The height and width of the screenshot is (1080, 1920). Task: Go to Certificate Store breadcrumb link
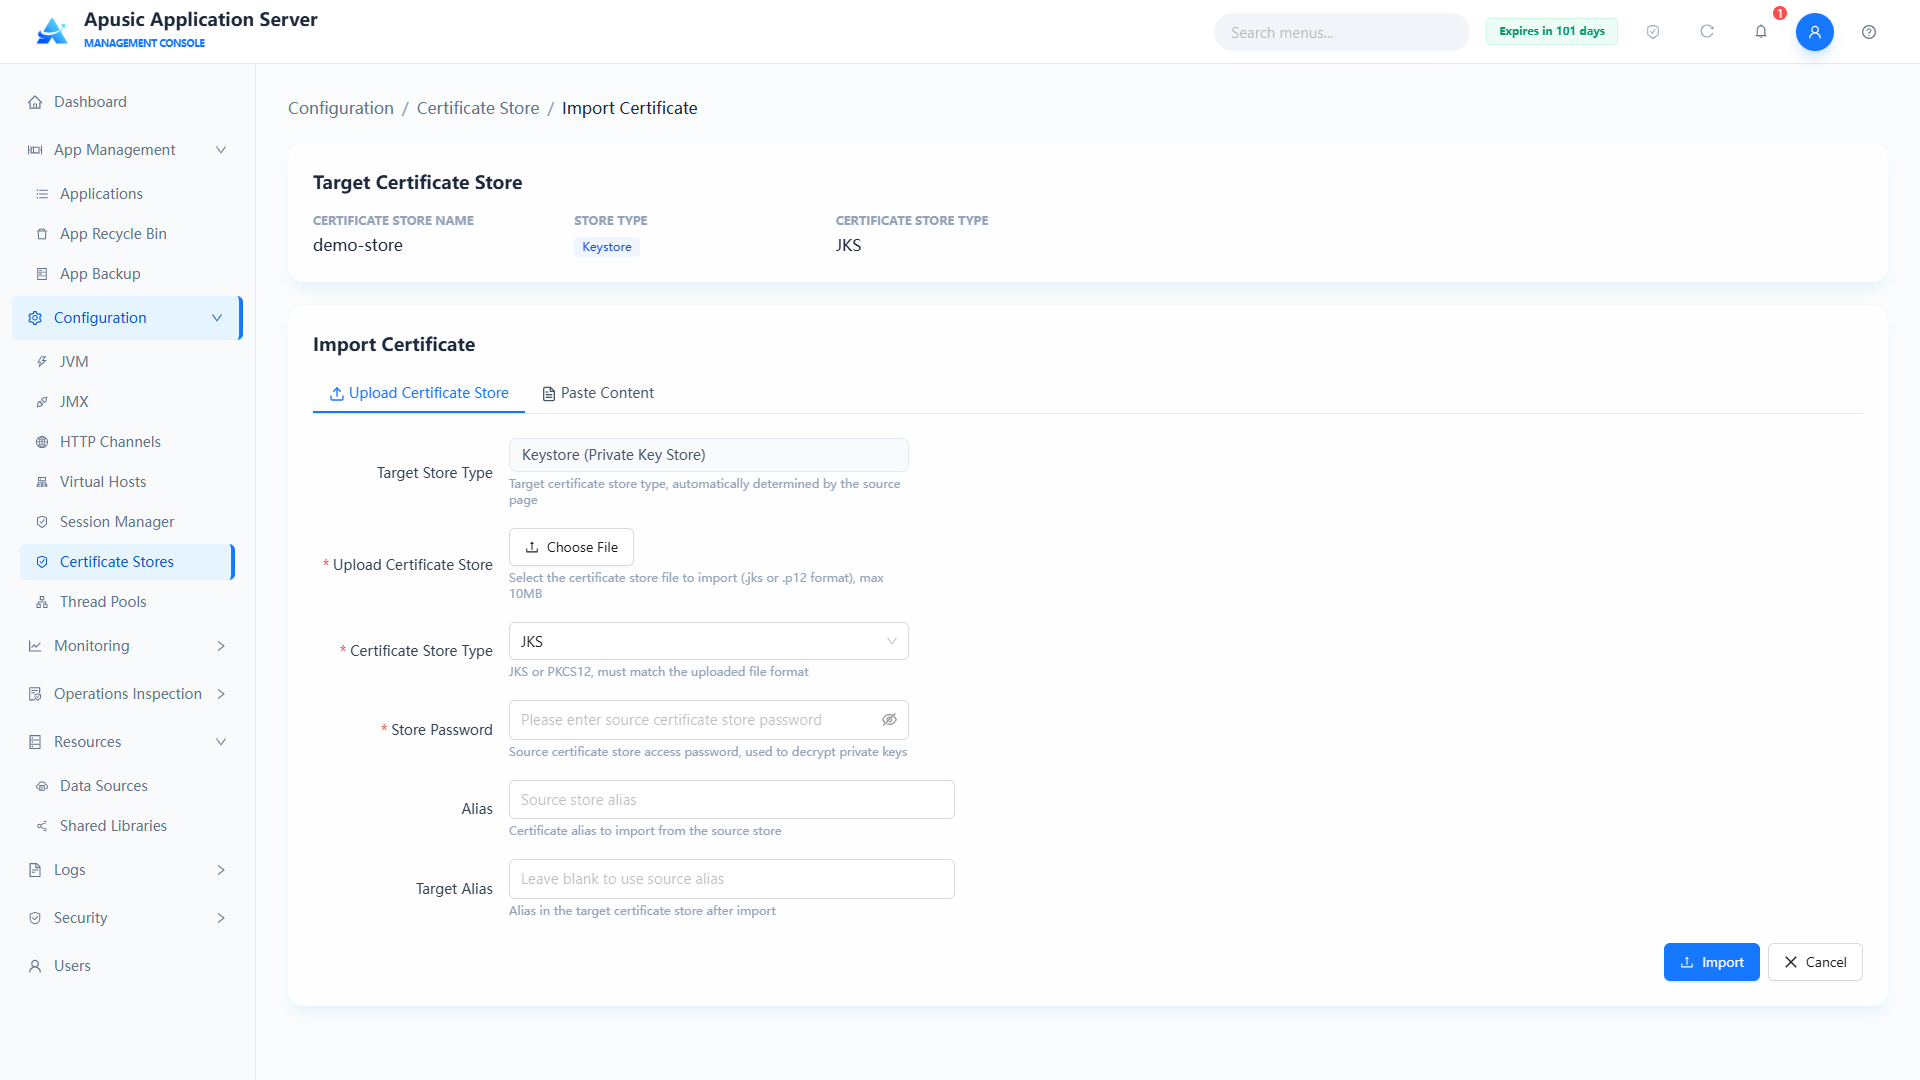[478, 108]
